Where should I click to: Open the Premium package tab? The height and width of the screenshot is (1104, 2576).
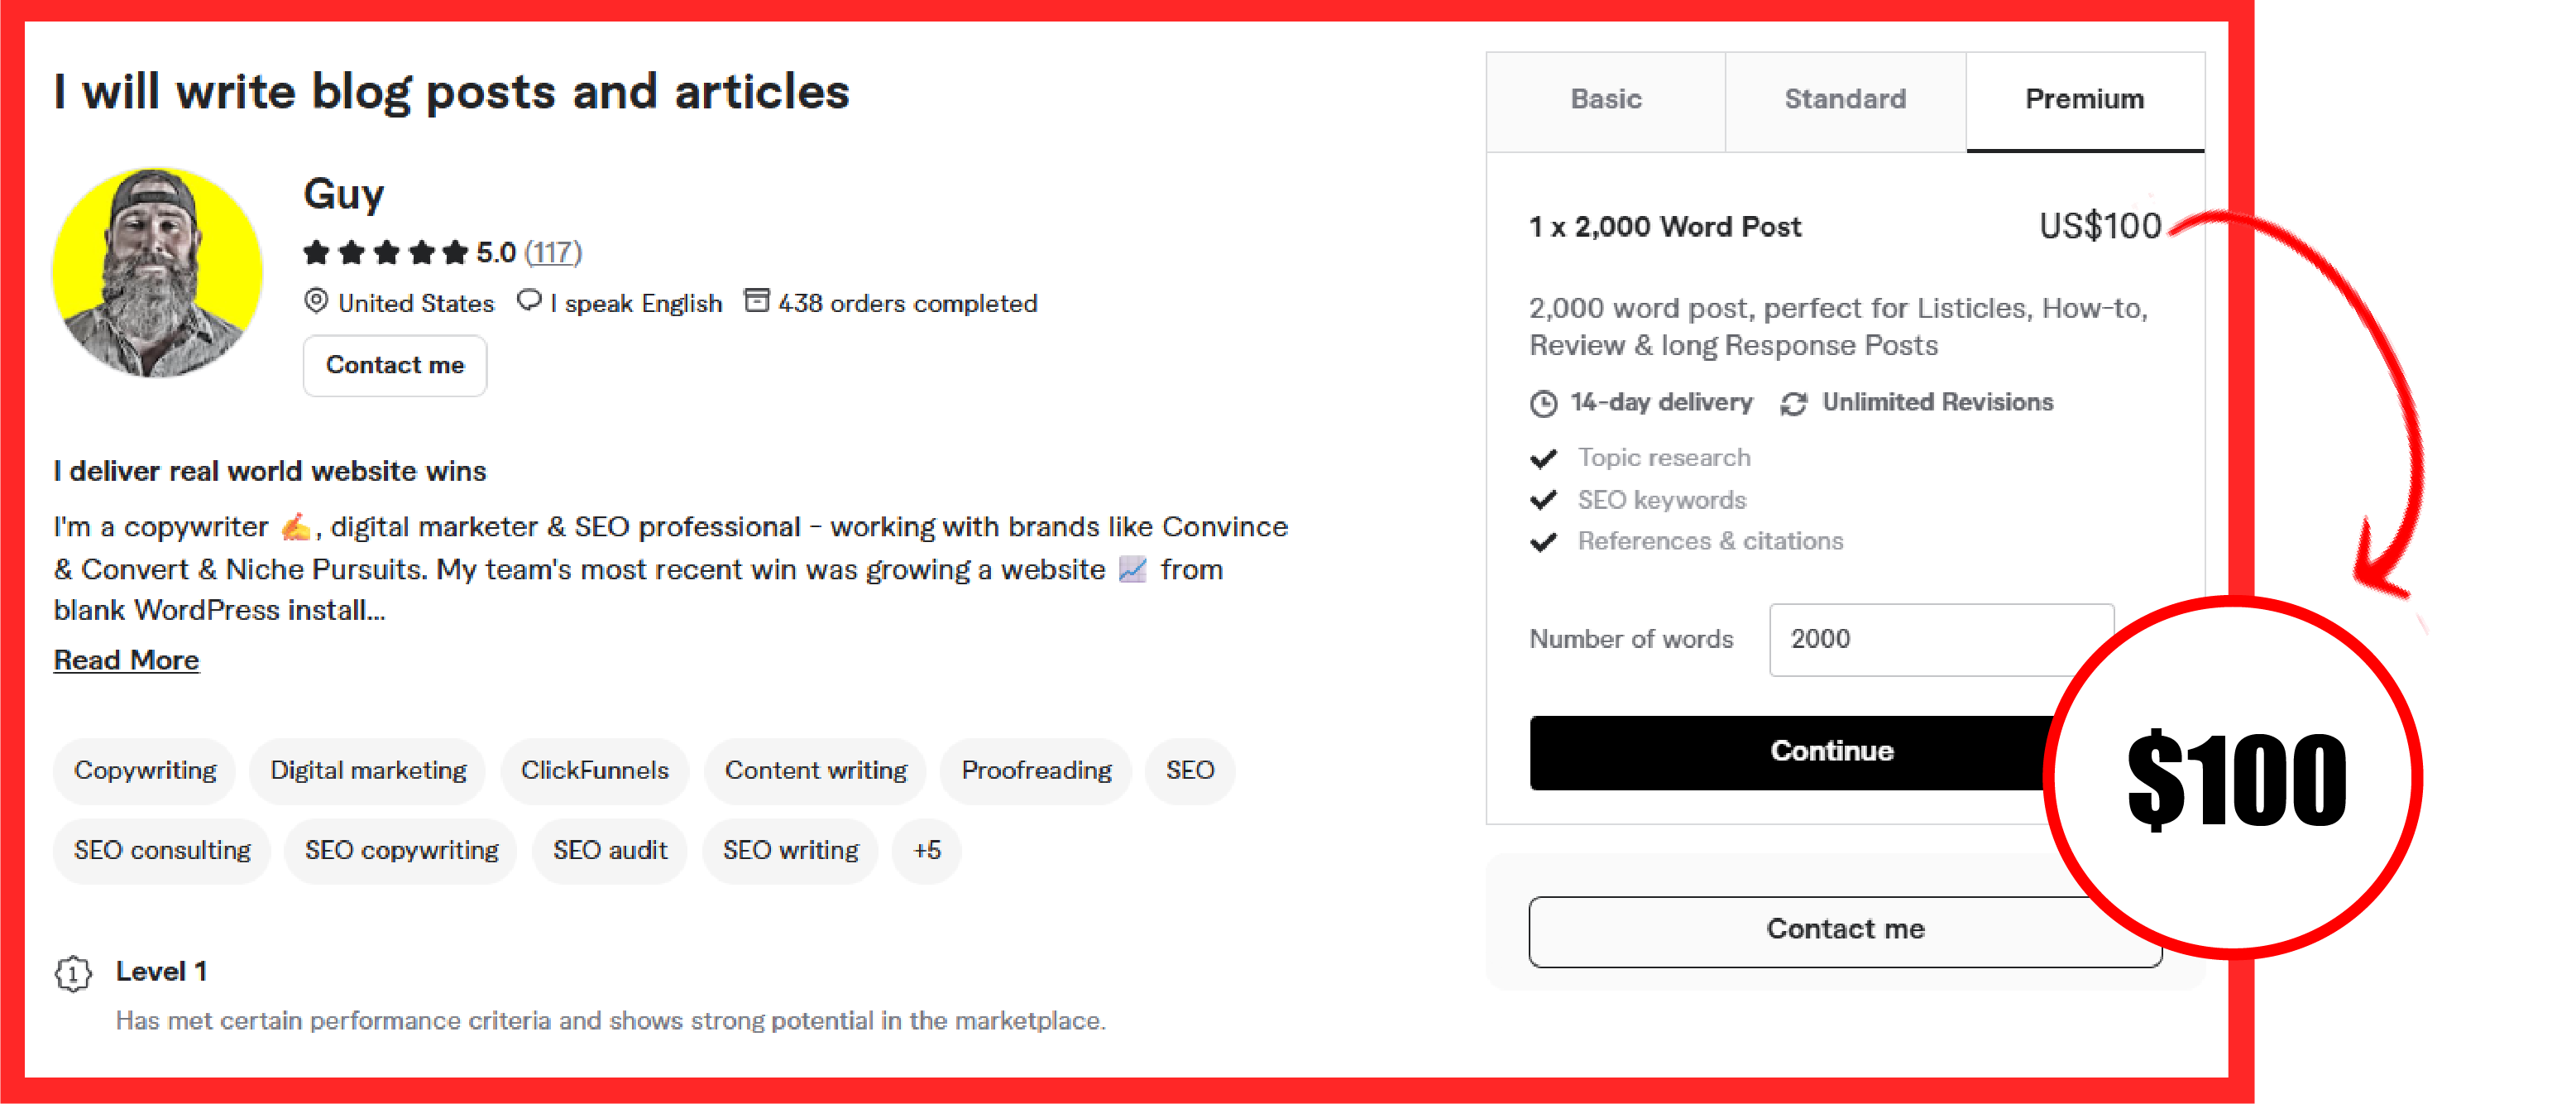pos(2084,99)
